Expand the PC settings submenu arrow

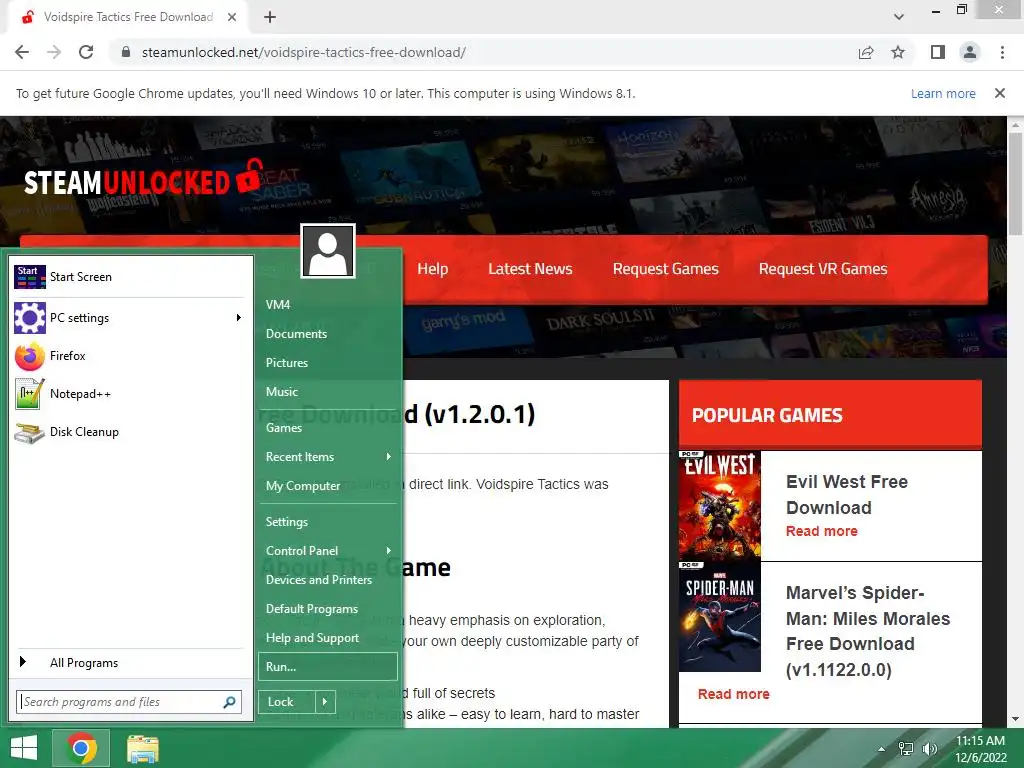(238, 317)
